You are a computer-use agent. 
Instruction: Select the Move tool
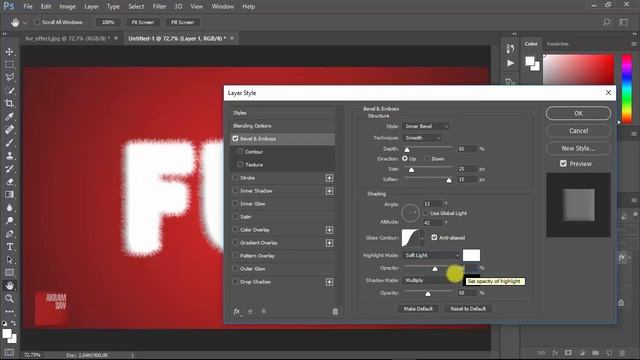(x=9, y=52)
